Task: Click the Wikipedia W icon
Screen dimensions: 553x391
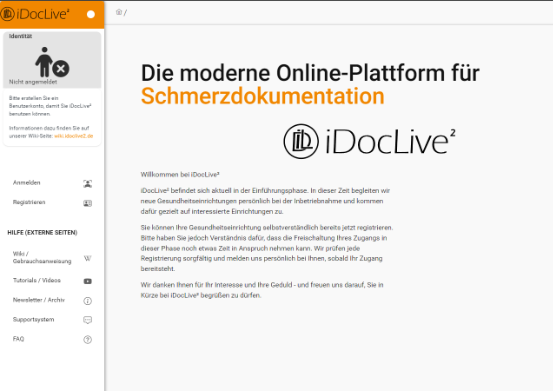Action: 87,258
